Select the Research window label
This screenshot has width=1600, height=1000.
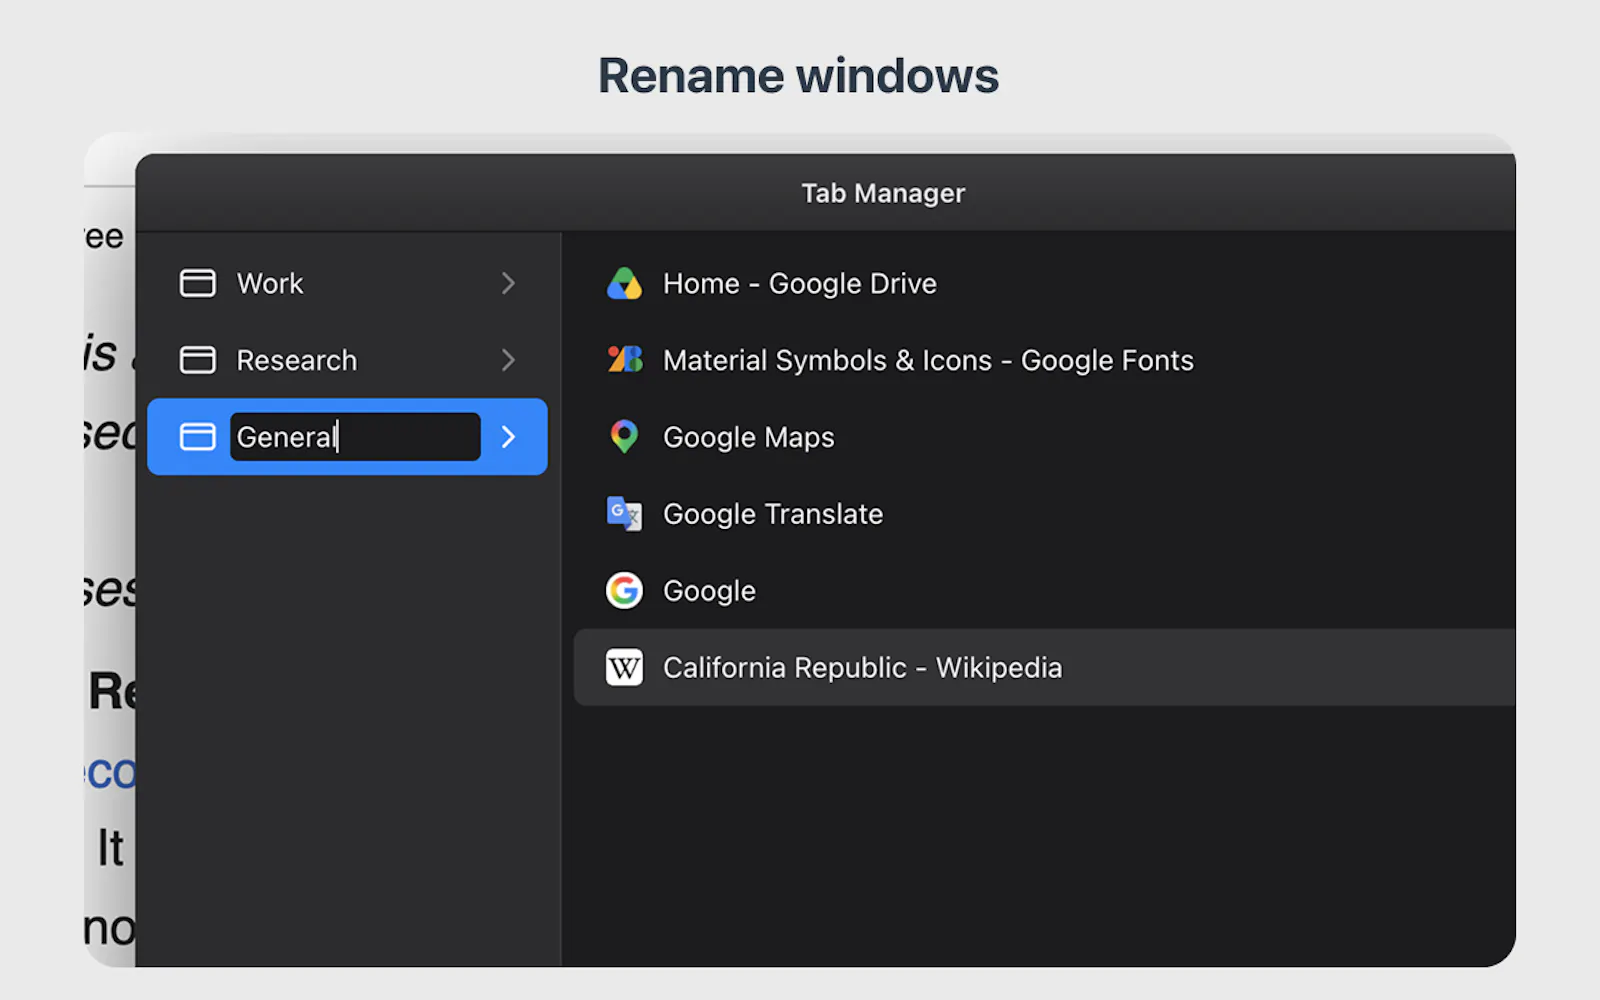click(296, 361)
